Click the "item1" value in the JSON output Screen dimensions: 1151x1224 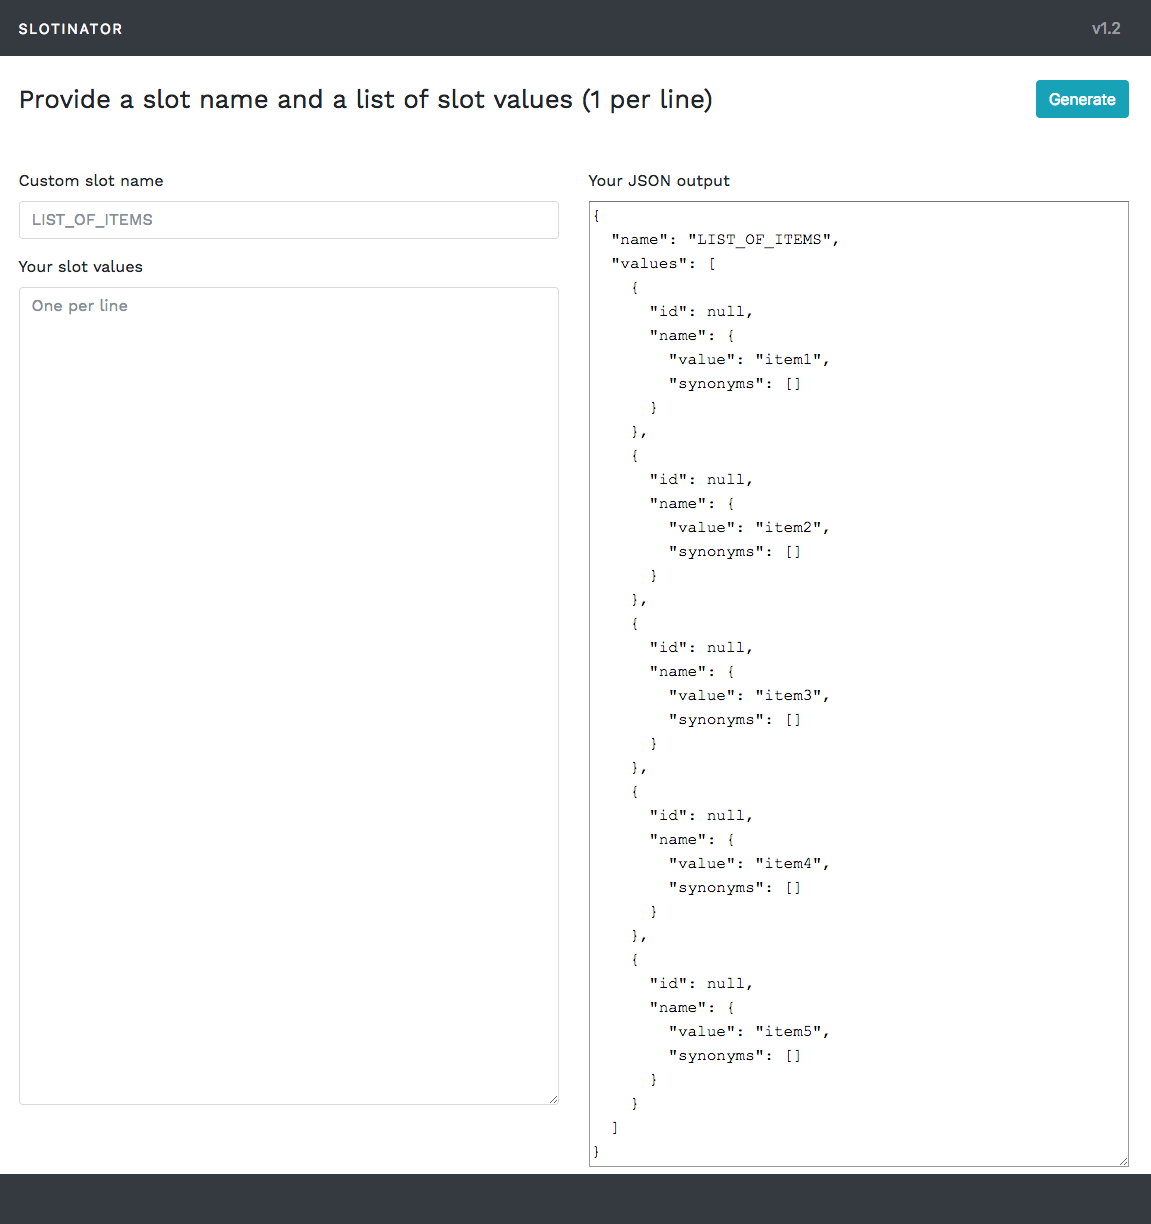tap(791, 360)
